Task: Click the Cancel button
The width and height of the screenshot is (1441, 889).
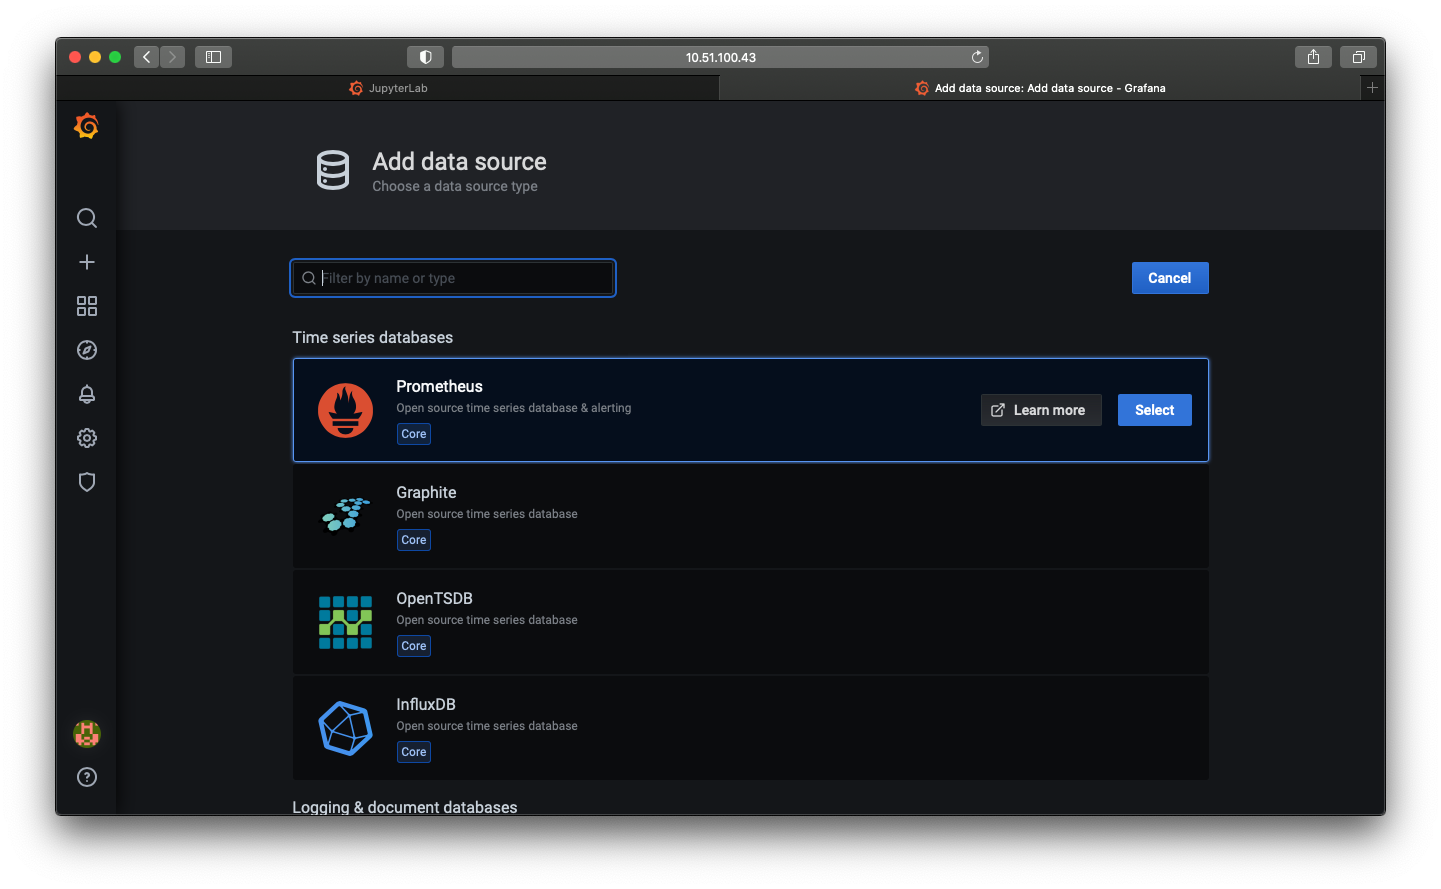Action: (1170, 278)
